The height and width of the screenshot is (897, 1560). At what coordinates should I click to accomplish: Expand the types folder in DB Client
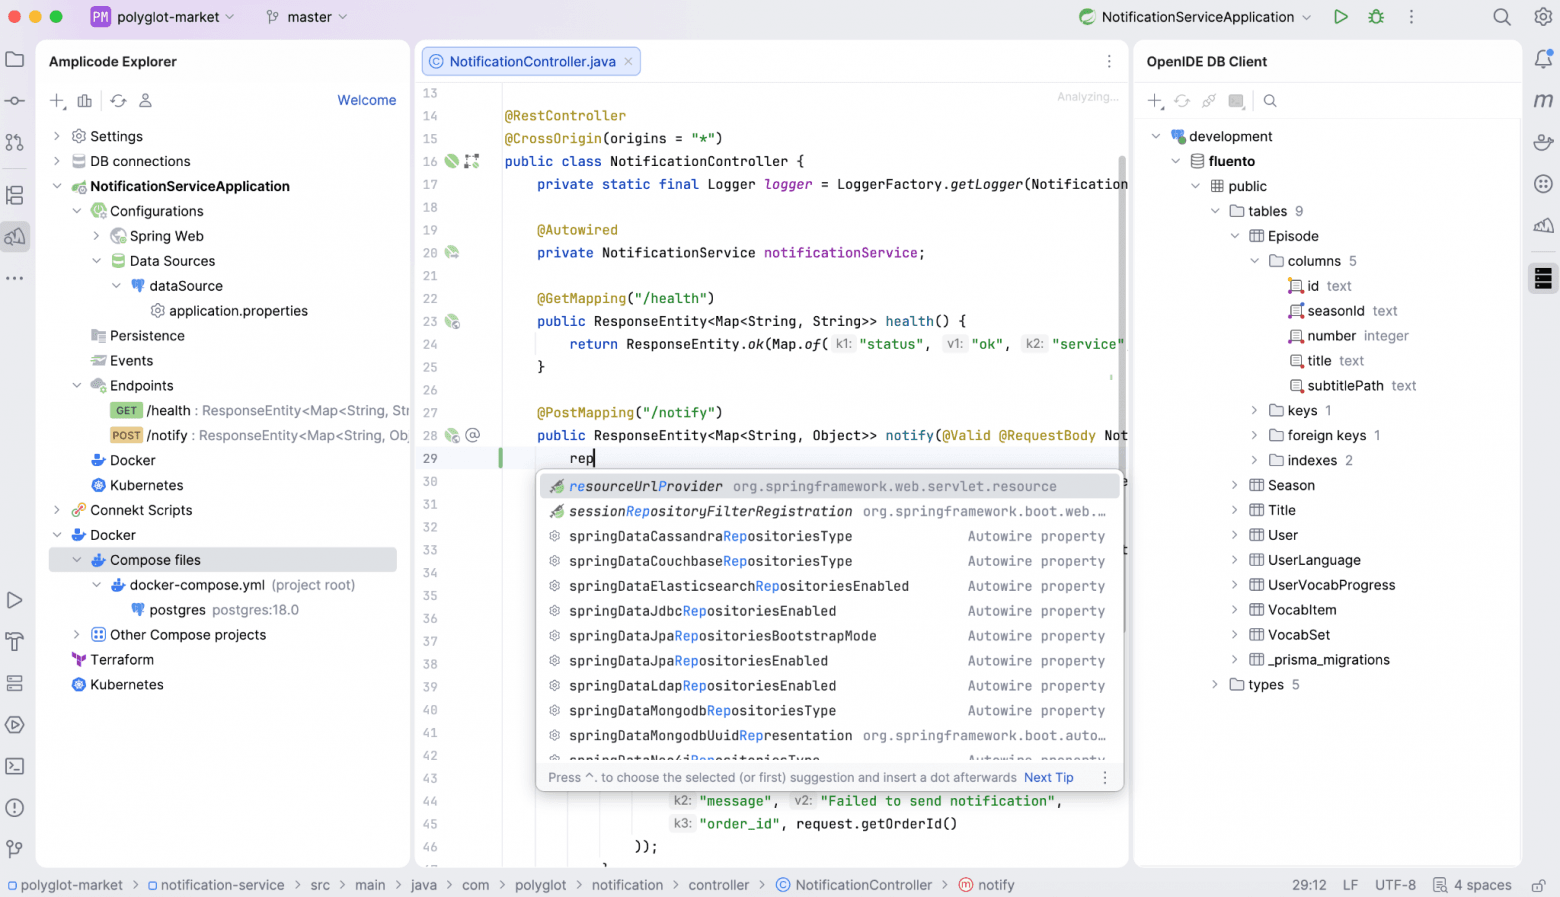1215,685
